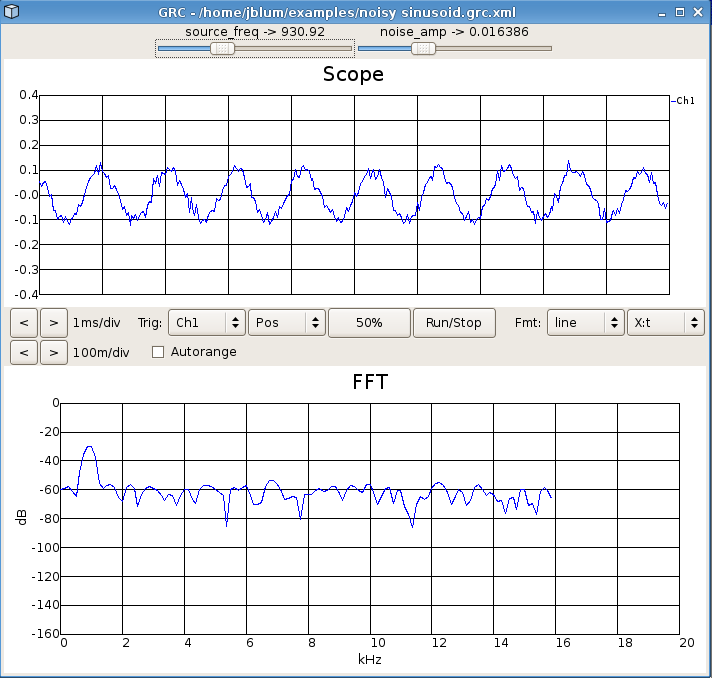
Task: Click the 50% trigger level button
Action: pos(369,323)
